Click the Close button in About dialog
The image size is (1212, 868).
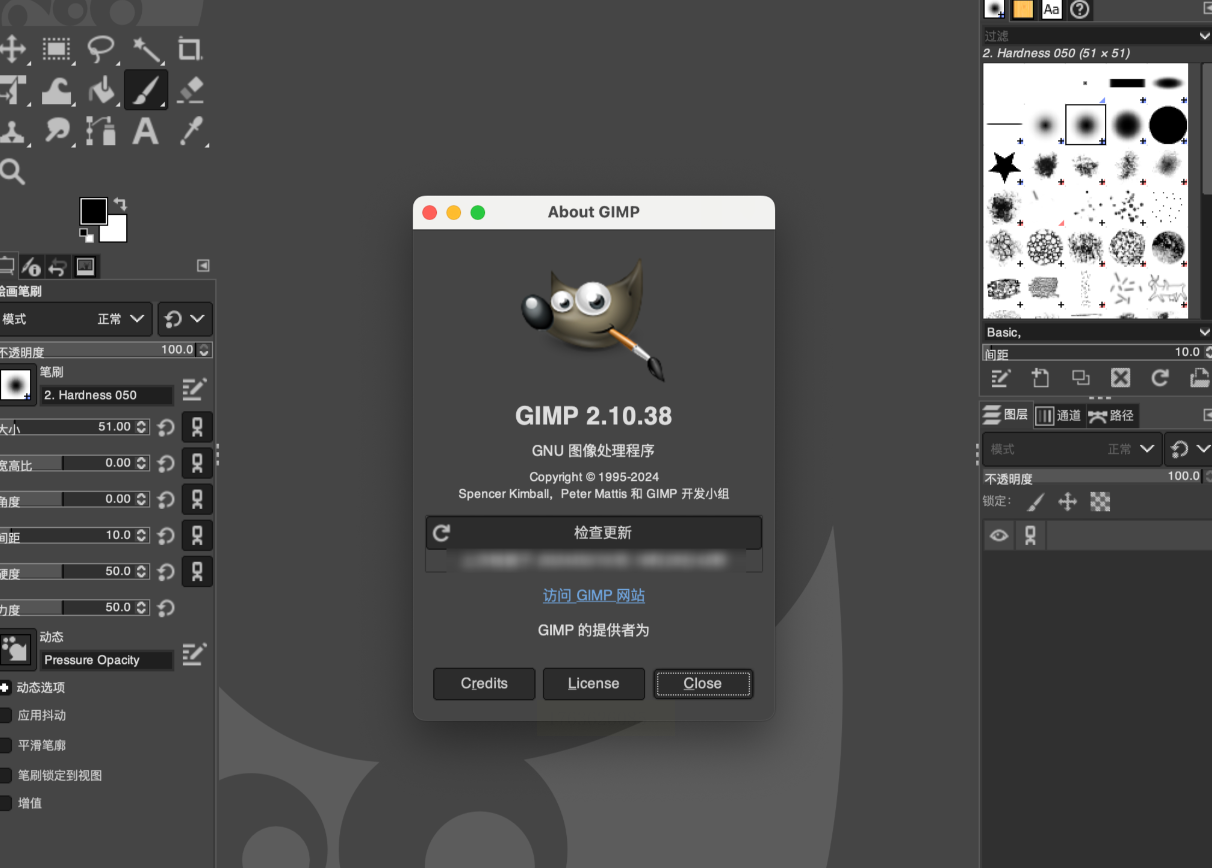[703, 684]
